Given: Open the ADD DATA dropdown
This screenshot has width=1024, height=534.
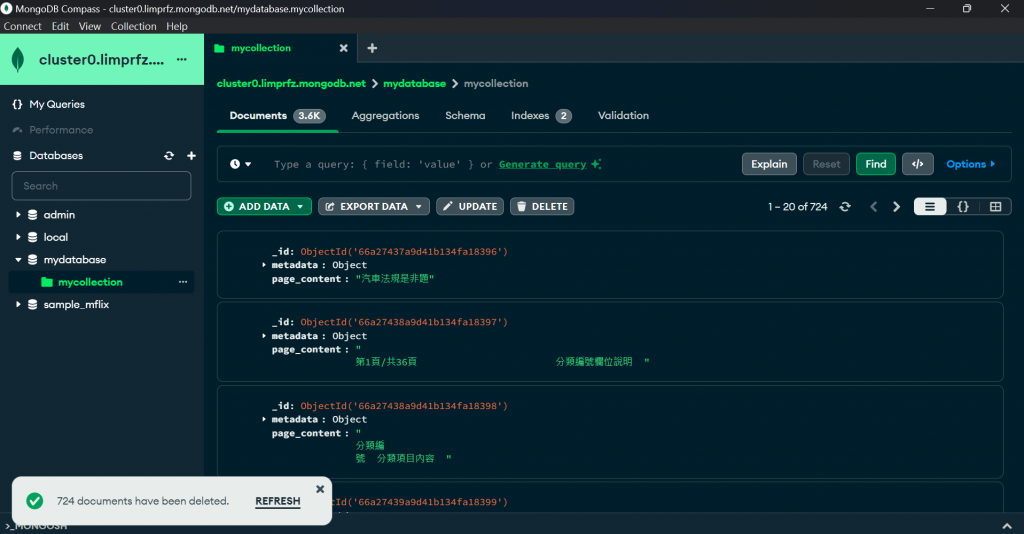Looking at the screenshot, I should 264,206.
